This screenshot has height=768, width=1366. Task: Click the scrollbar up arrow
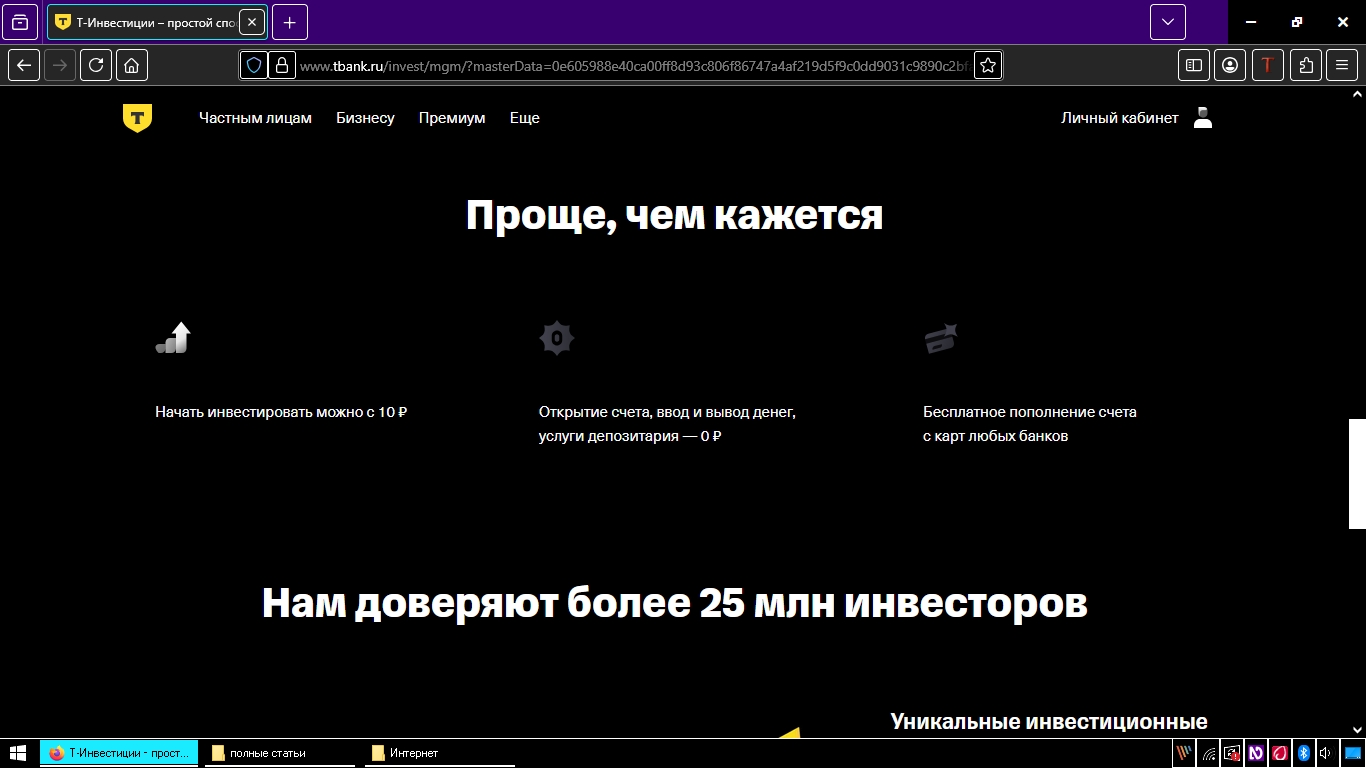pyautogui.click(x=1357, y=93)
